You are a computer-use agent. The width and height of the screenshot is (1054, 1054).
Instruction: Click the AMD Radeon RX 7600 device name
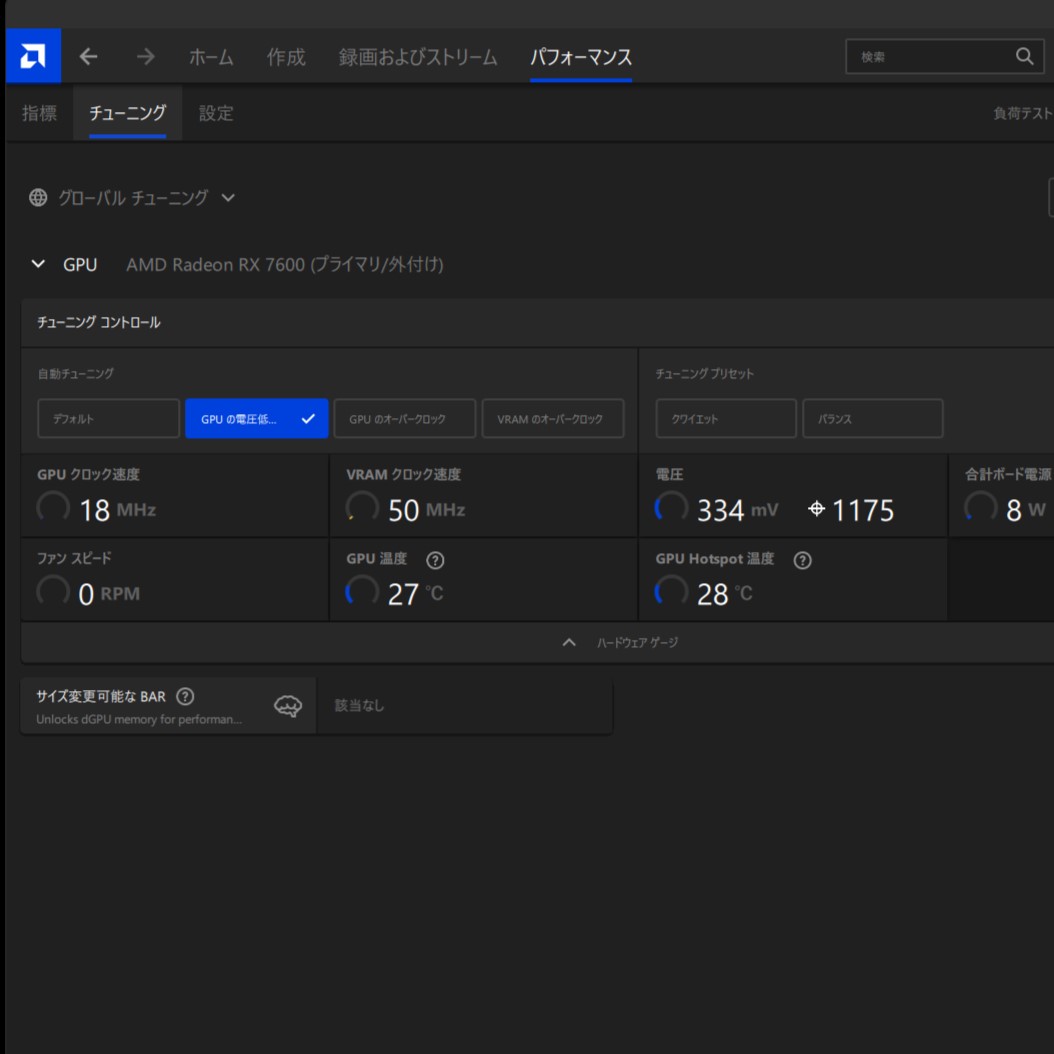284,265
